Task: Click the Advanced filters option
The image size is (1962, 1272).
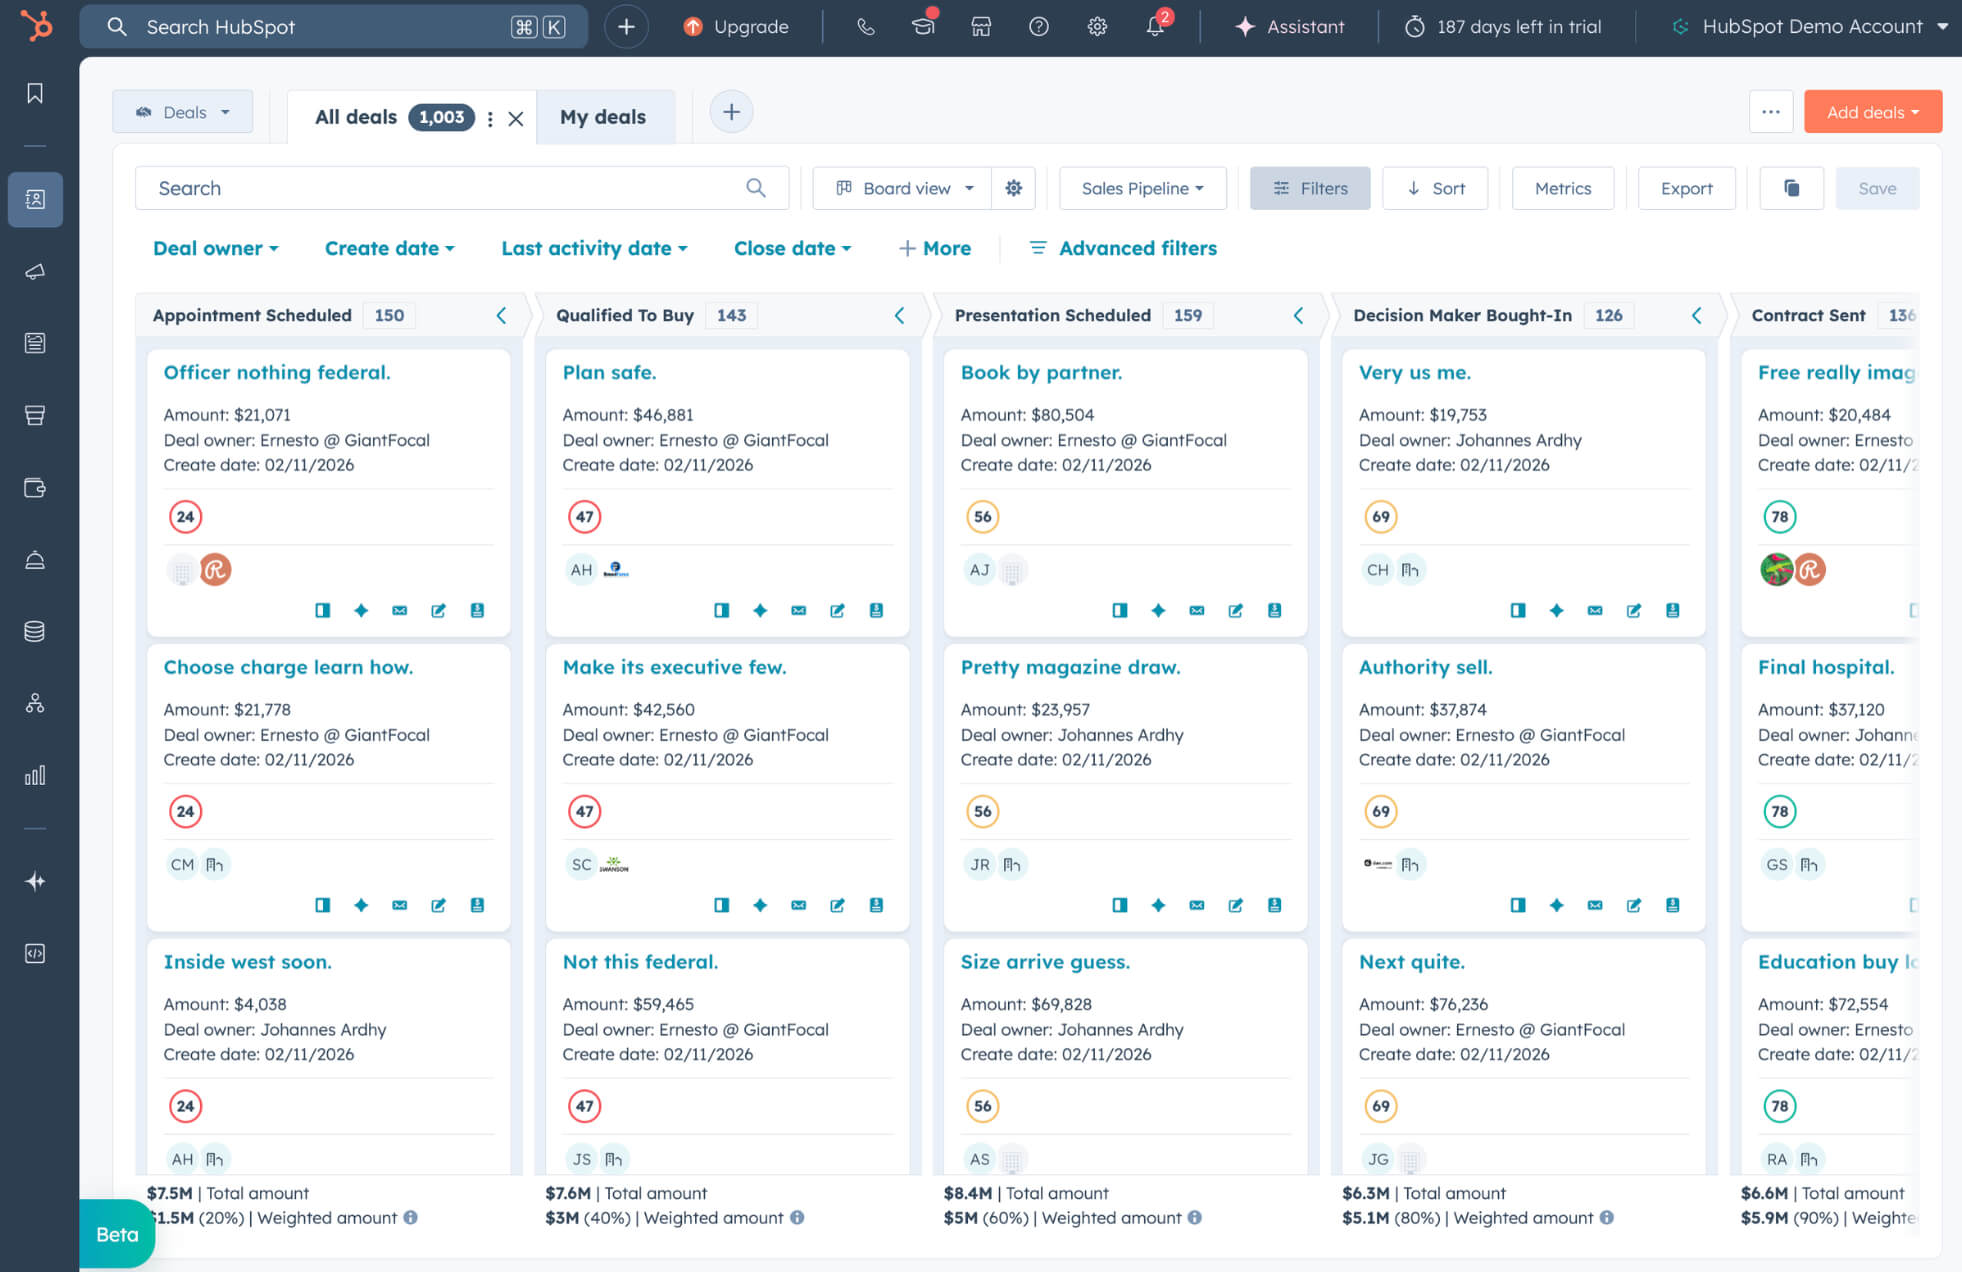Action: point(1137,248)
